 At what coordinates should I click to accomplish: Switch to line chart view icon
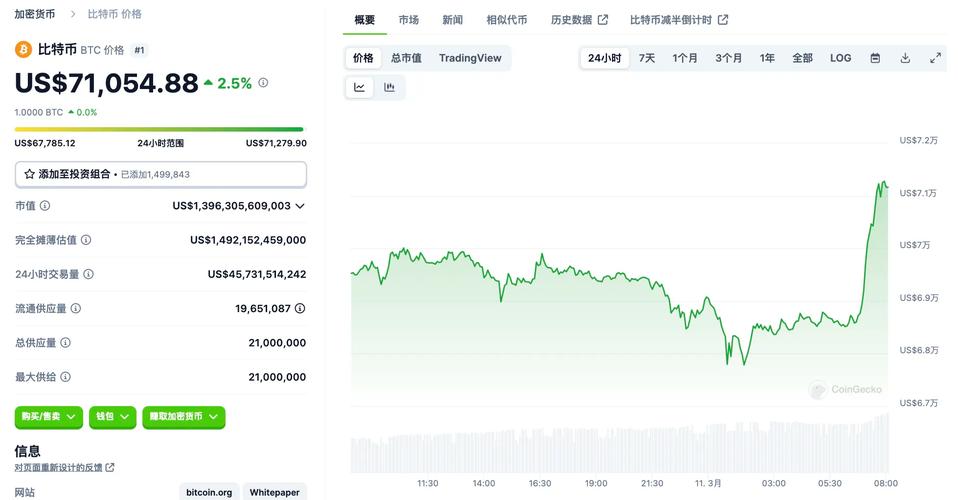tap(359, 87)
